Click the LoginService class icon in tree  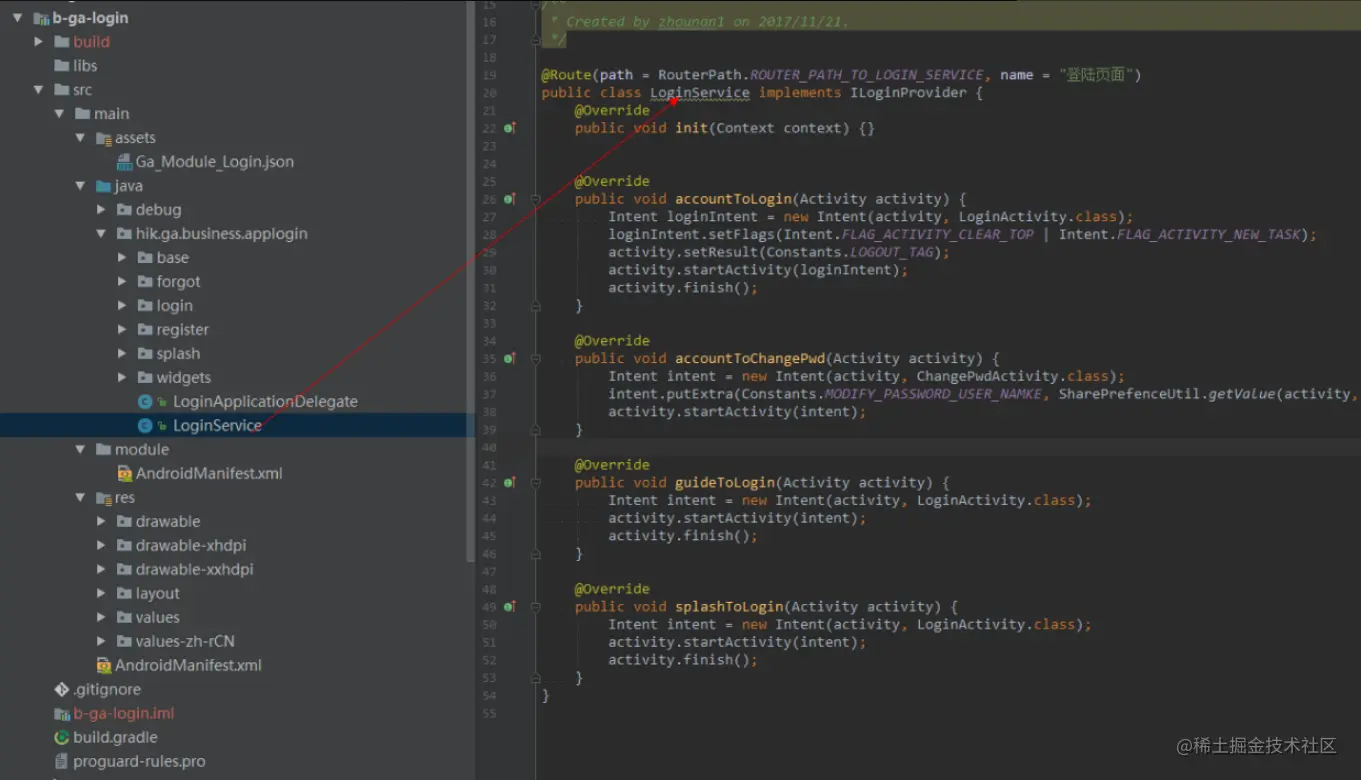145,426
